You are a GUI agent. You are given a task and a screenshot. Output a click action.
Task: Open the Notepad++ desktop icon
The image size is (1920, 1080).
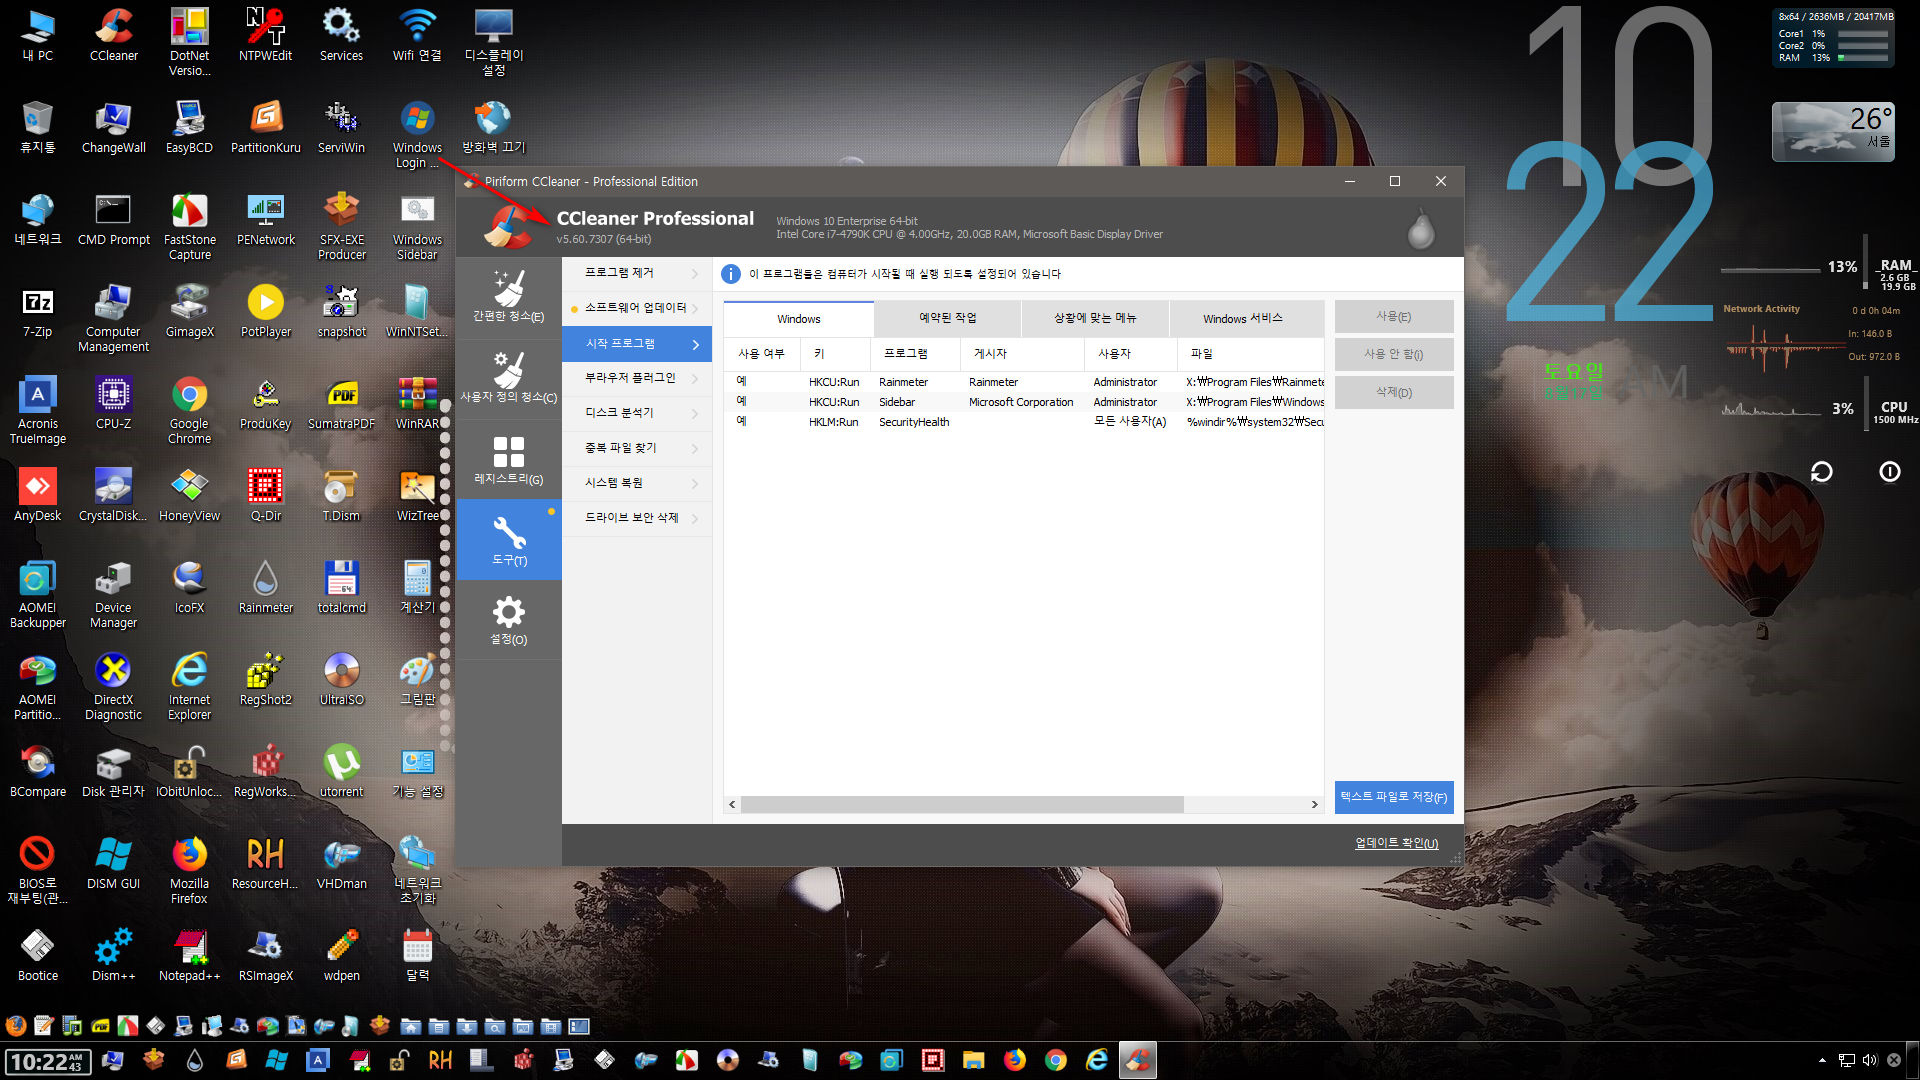point(189,955)
